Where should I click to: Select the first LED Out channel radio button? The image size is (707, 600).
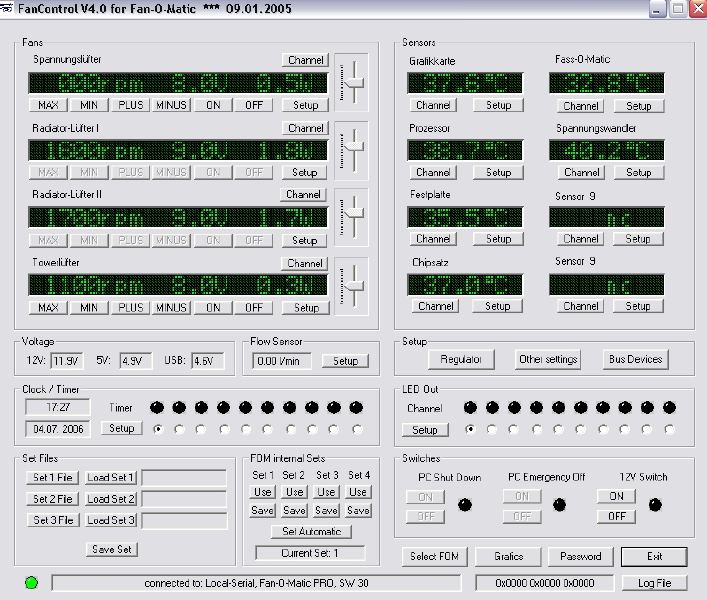click(470, 429)
